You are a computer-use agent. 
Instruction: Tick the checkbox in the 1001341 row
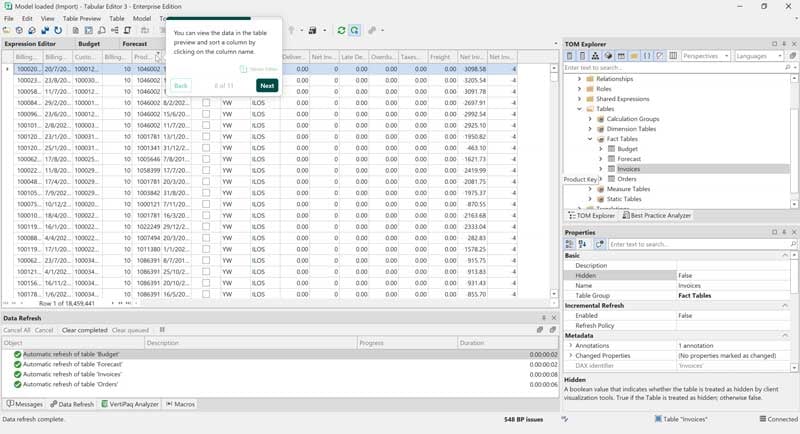[x=206, y=147]
